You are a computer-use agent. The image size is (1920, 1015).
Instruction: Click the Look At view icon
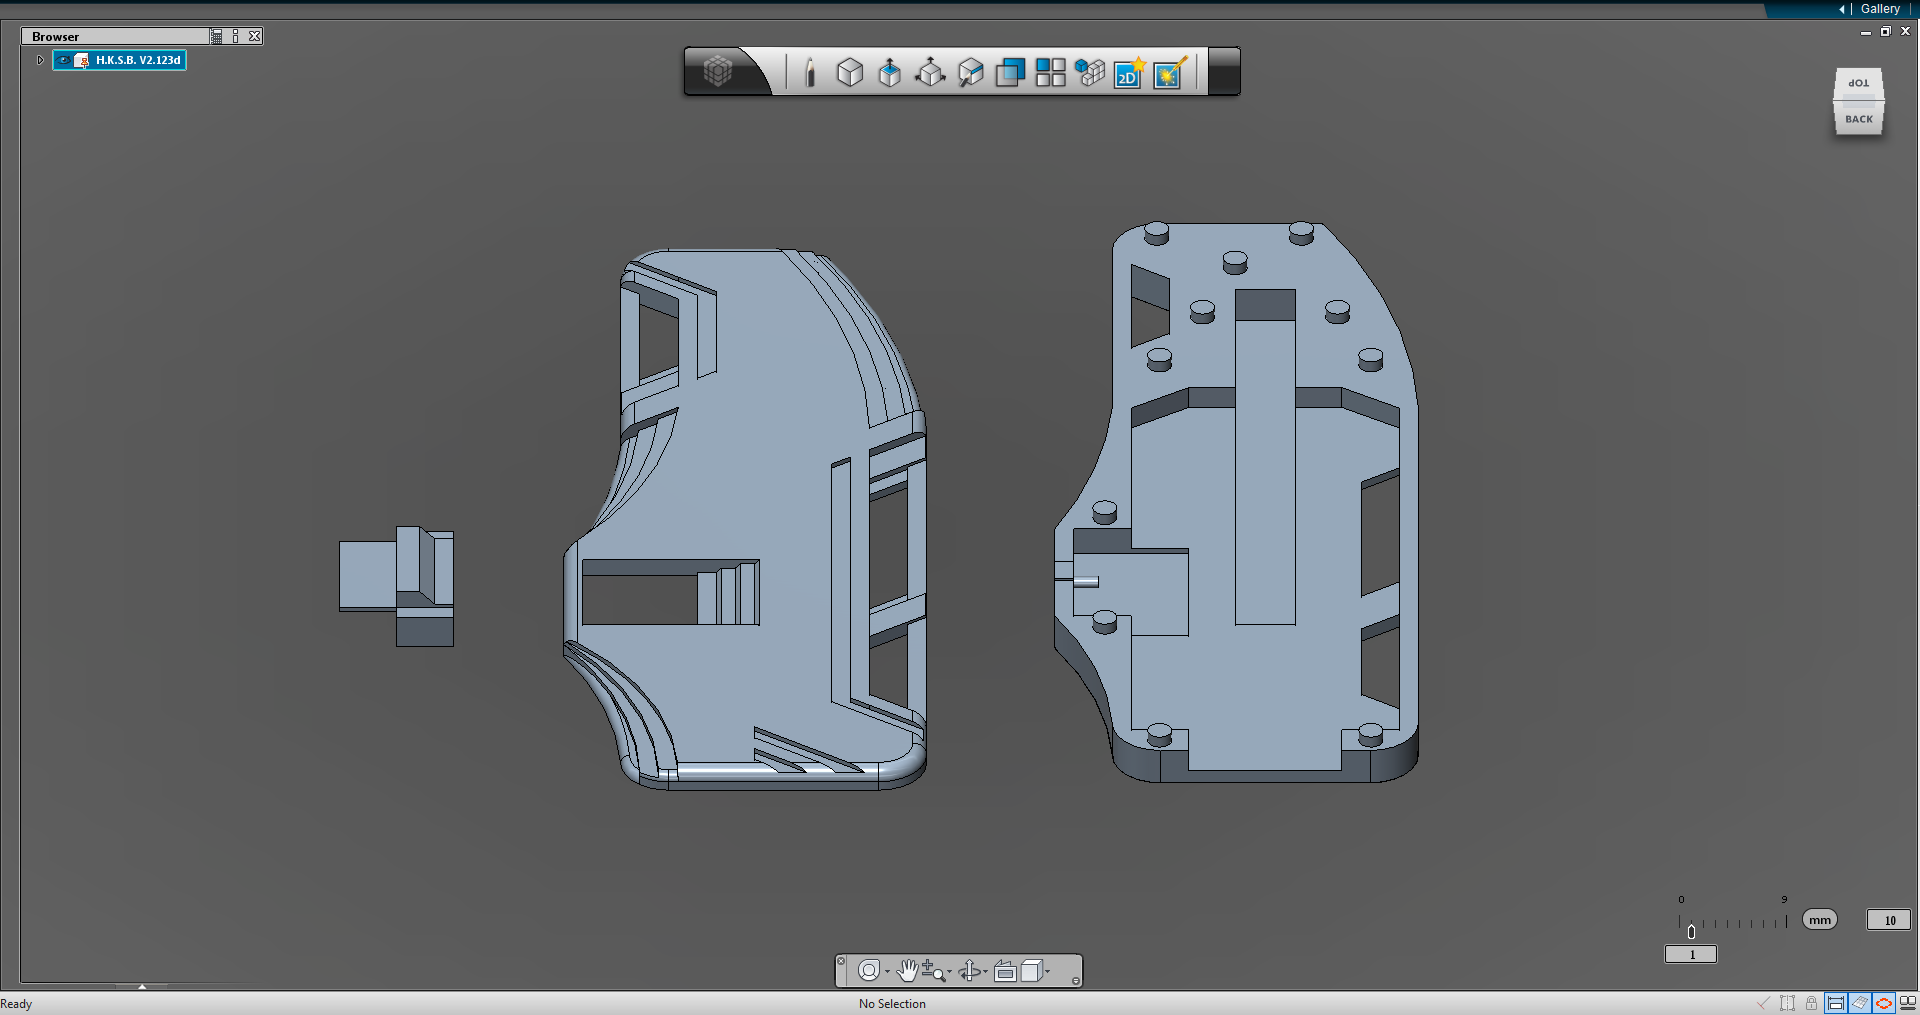tap(1005, 970)
